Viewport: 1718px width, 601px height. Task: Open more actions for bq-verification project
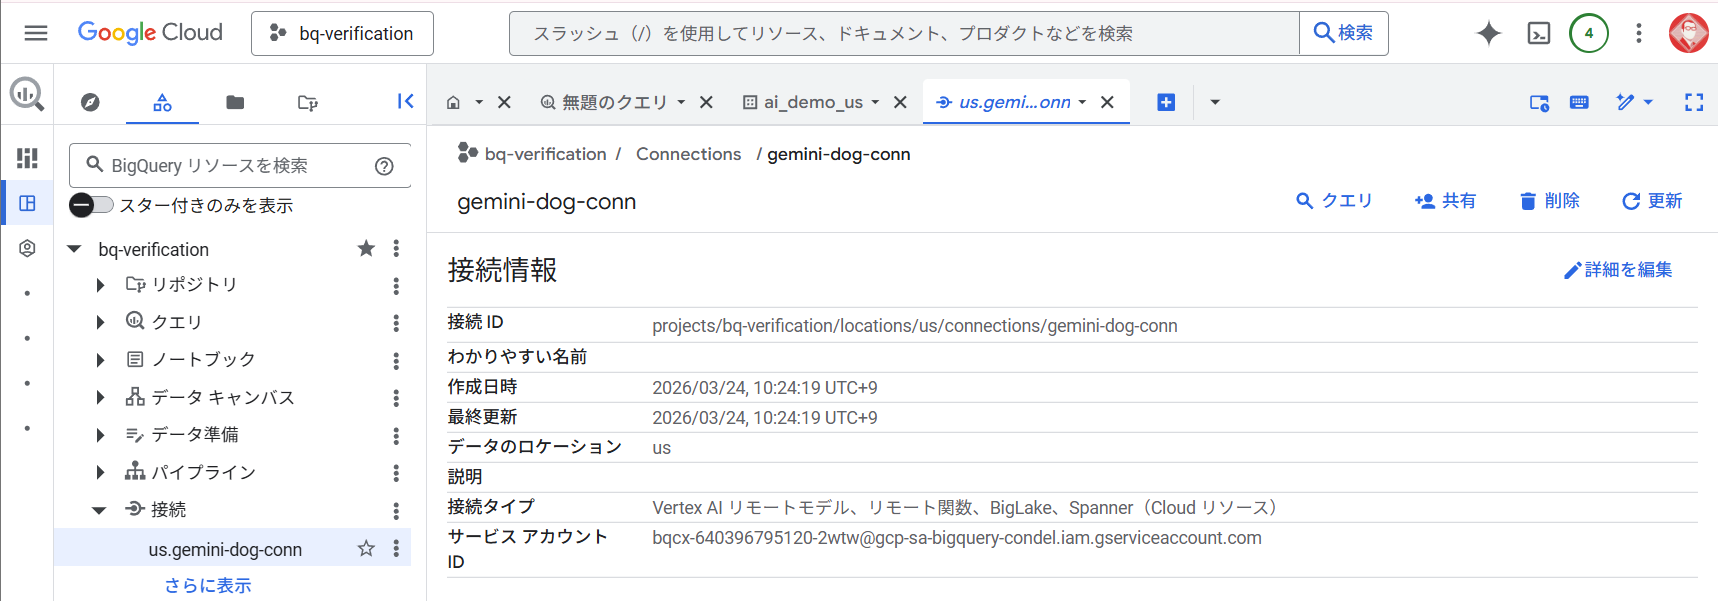click(396, 248)
